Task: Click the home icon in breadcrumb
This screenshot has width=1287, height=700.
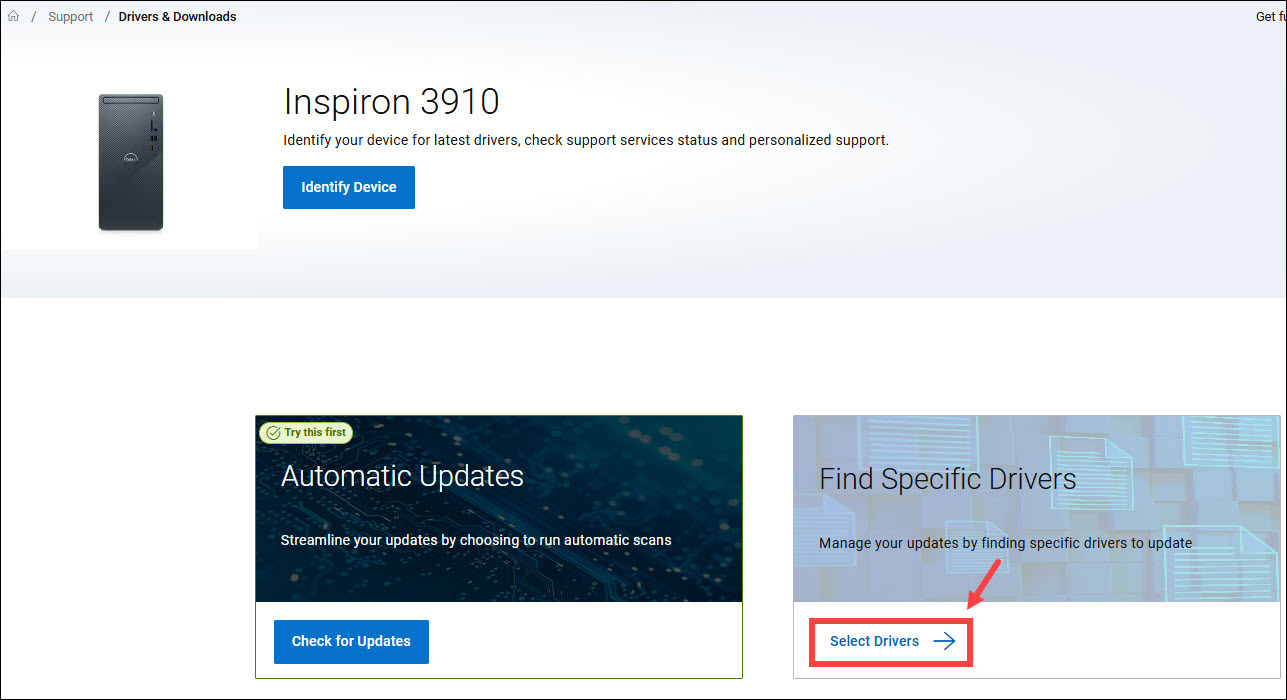Action: [x=13, y=17]
